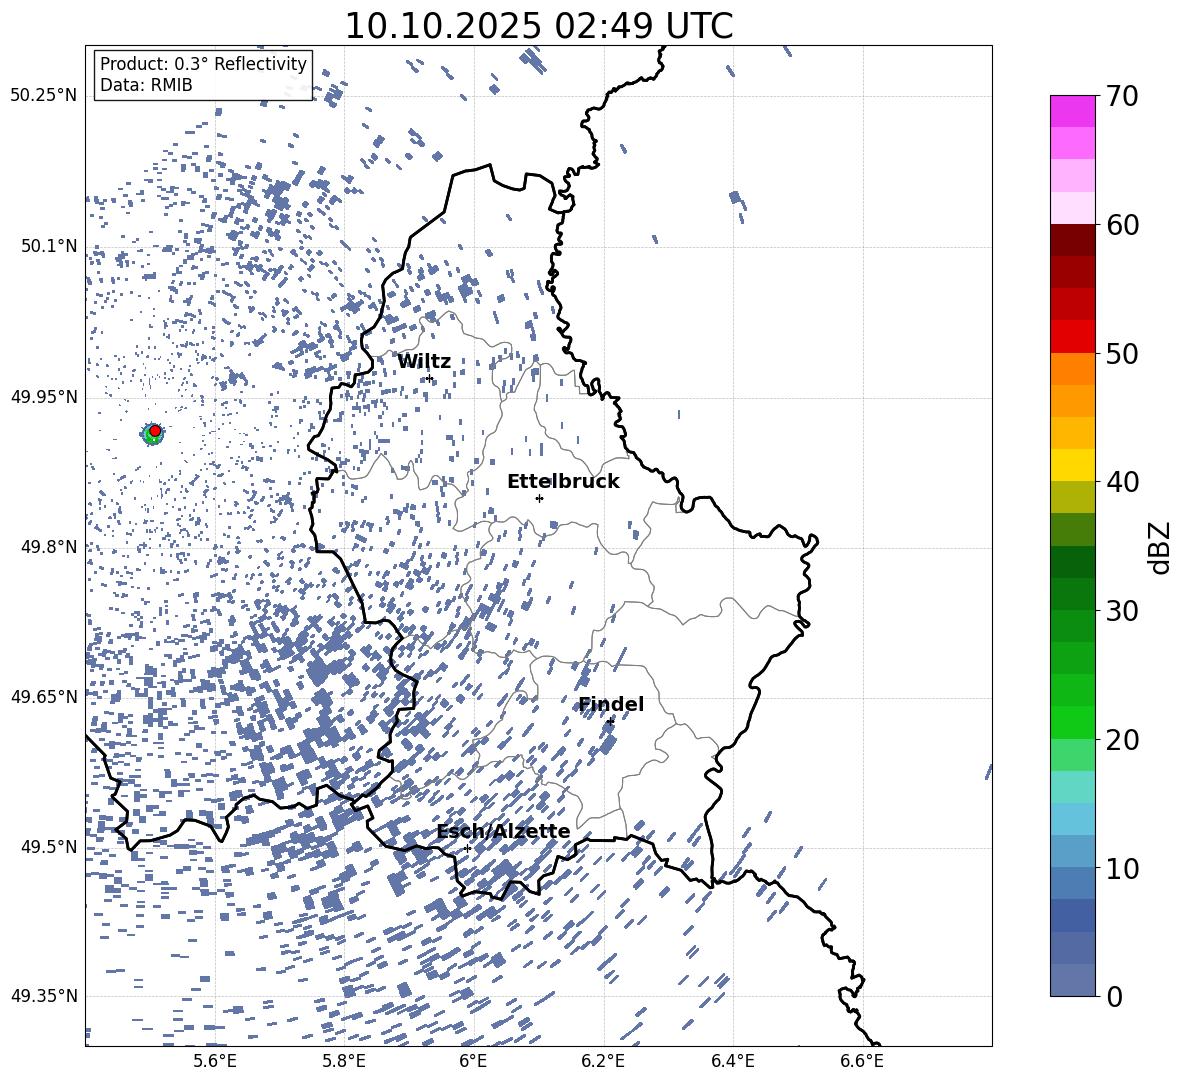Click the 49.95°N latitude label
Screen dimensions: 1184x1081
click(44, 397)
